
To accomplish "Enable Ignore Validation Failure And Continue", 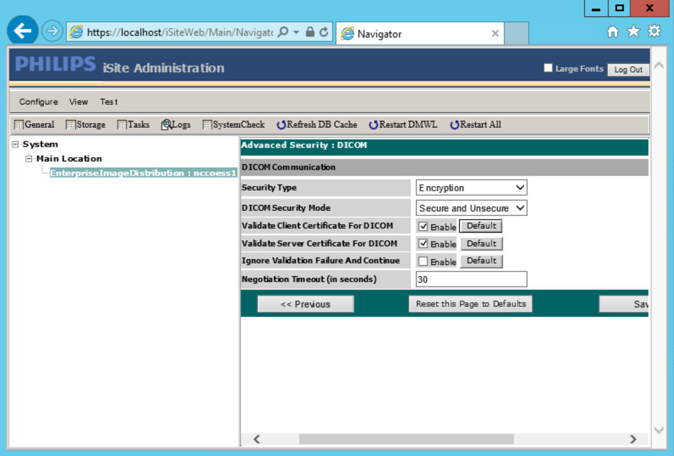I will (x=423, y=261).
